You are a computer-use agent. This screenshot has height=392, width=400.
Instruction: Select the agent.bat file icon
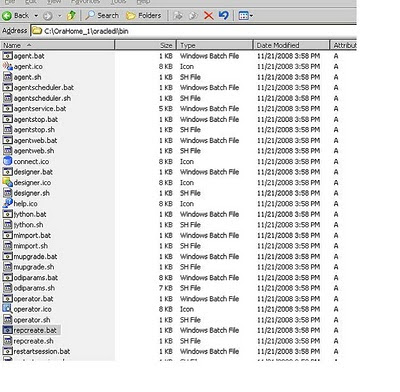8,56
